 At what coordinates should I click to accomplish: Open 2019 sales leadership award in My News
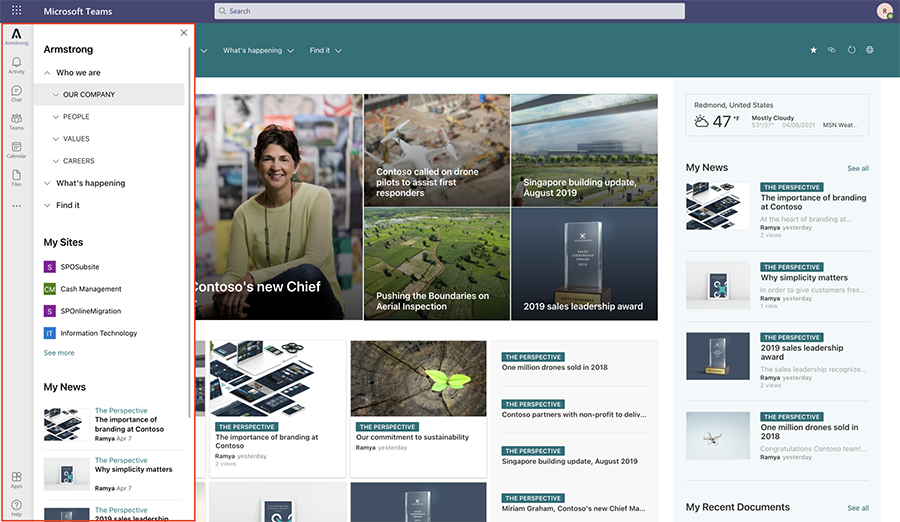[x=802, y=352]
